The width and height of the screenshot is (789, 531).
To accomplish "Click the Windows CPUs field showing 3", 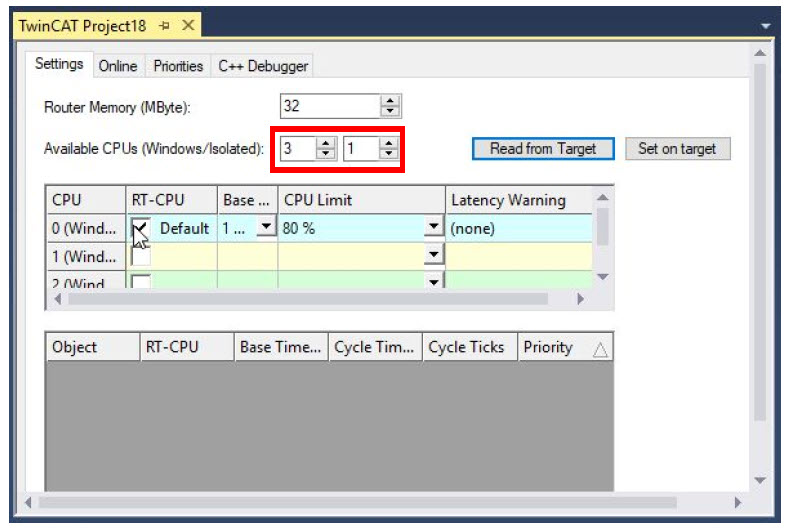I will (297, 149).
